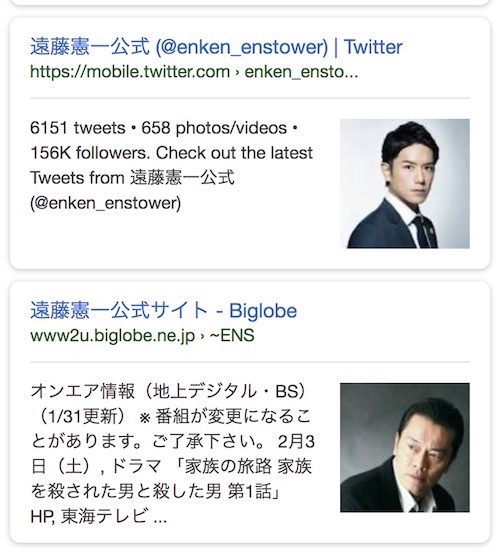The image size is (500, 552).
Task: Open the 遠藤憲一公式サイト - Biglobe title
Action: 163,310
